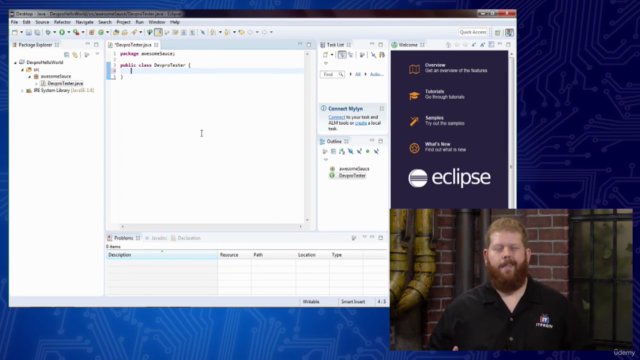This screenshot has height=360, width=640.
Task: Open the Navigate menu
Action: [x=84, y=22]
